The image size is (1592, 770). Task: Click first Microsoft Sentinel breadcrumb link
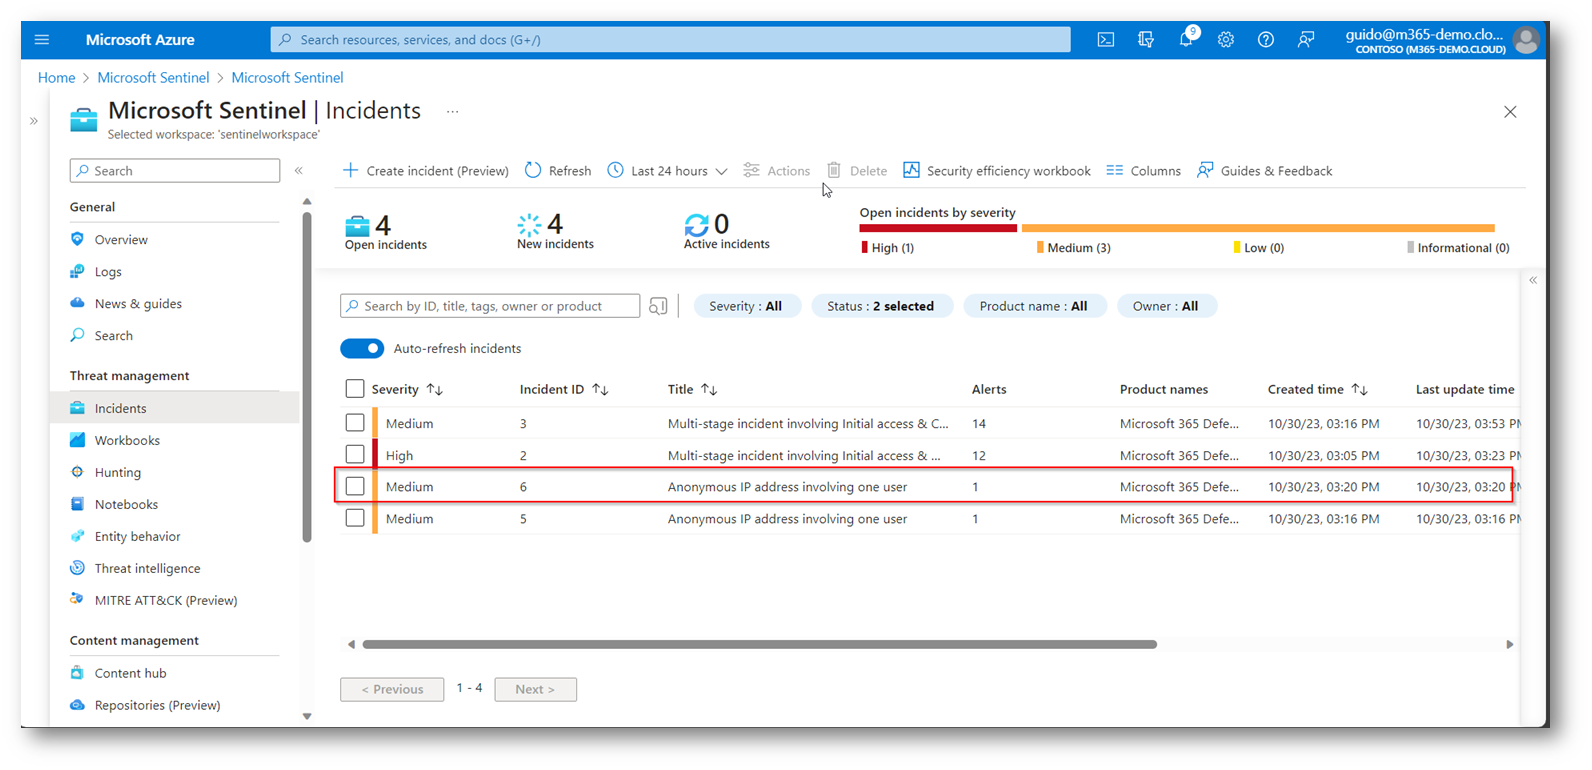pyautogui.click(x=153, y=78)
